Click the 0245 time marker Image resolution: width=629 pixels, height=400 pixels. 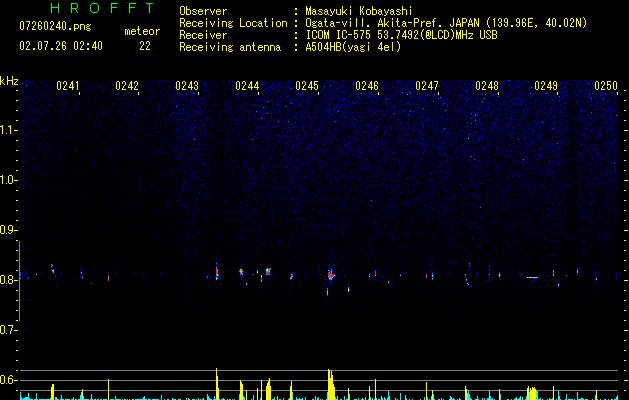coord(307,85)
